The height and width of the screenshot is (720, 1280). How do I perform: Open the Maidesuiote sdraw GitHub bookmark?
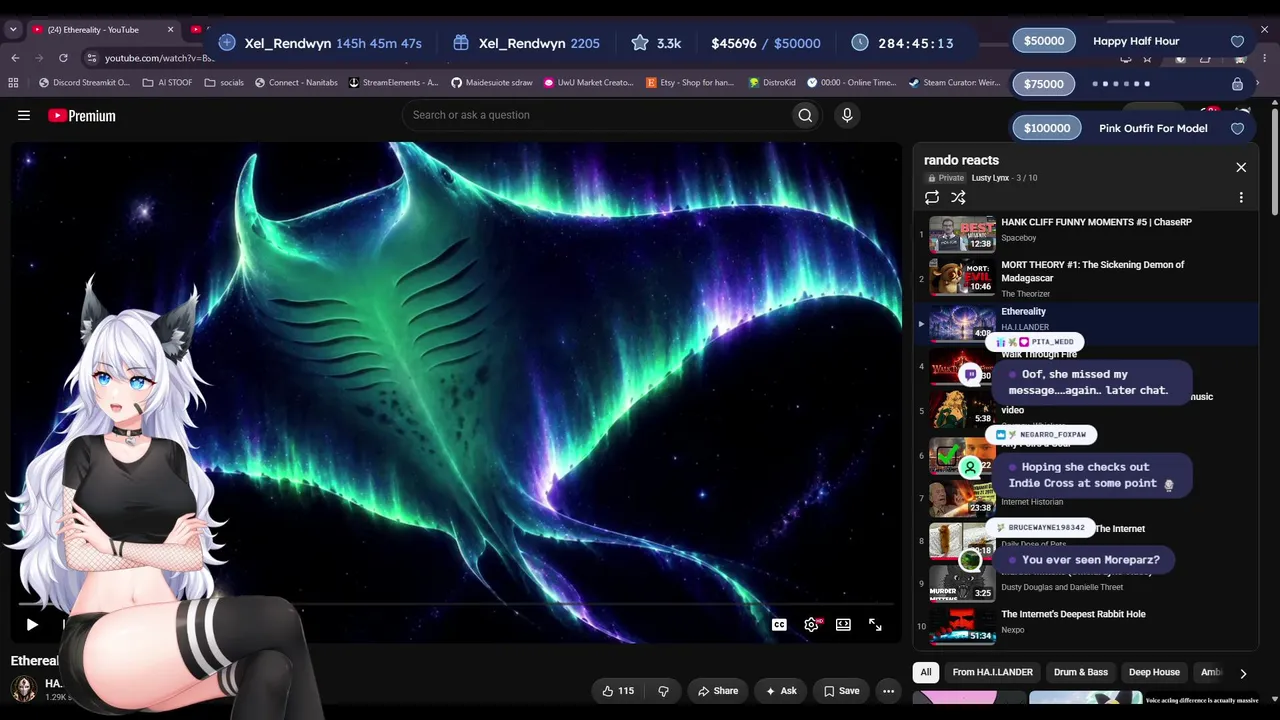[492, 83]
